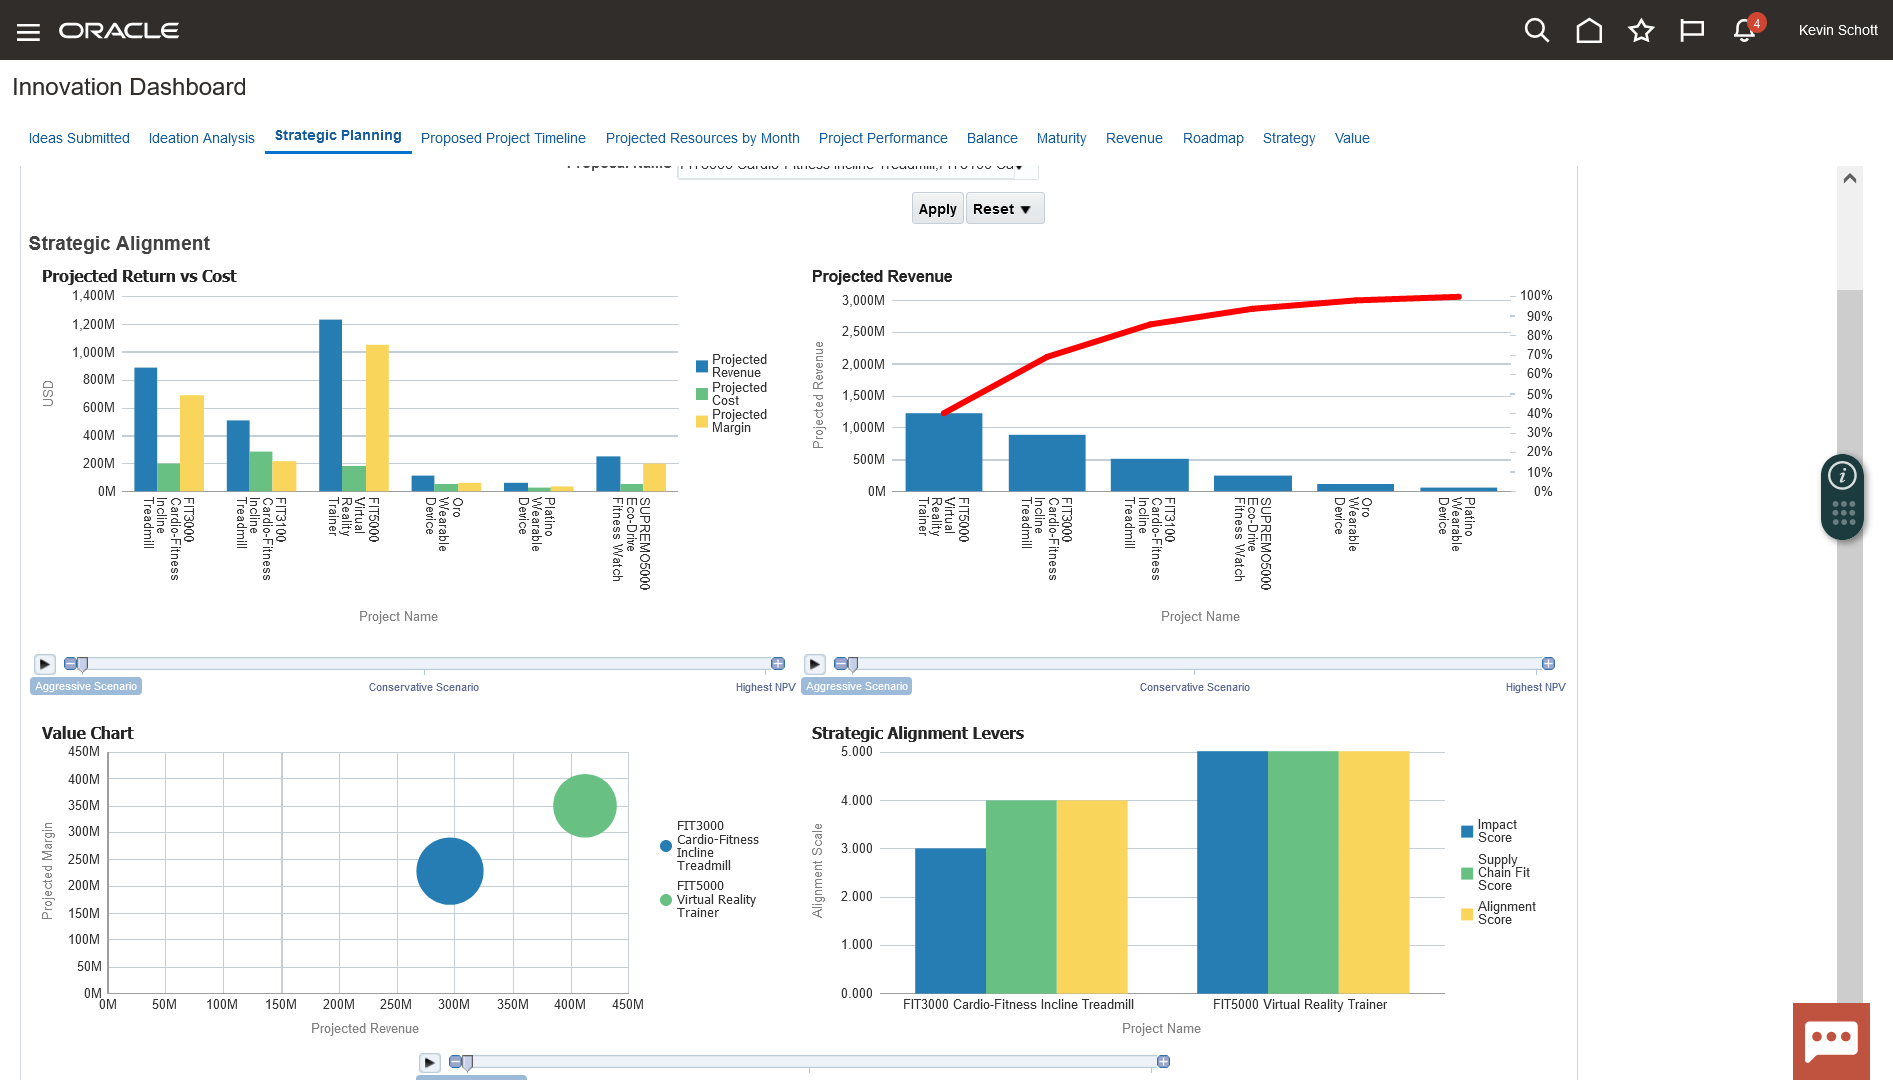The height and width of the screenshot is (1080, 1893).
Task: Toggle FIT5000 Virtual Reality Trainer legend entry
Action: (715, 899)
